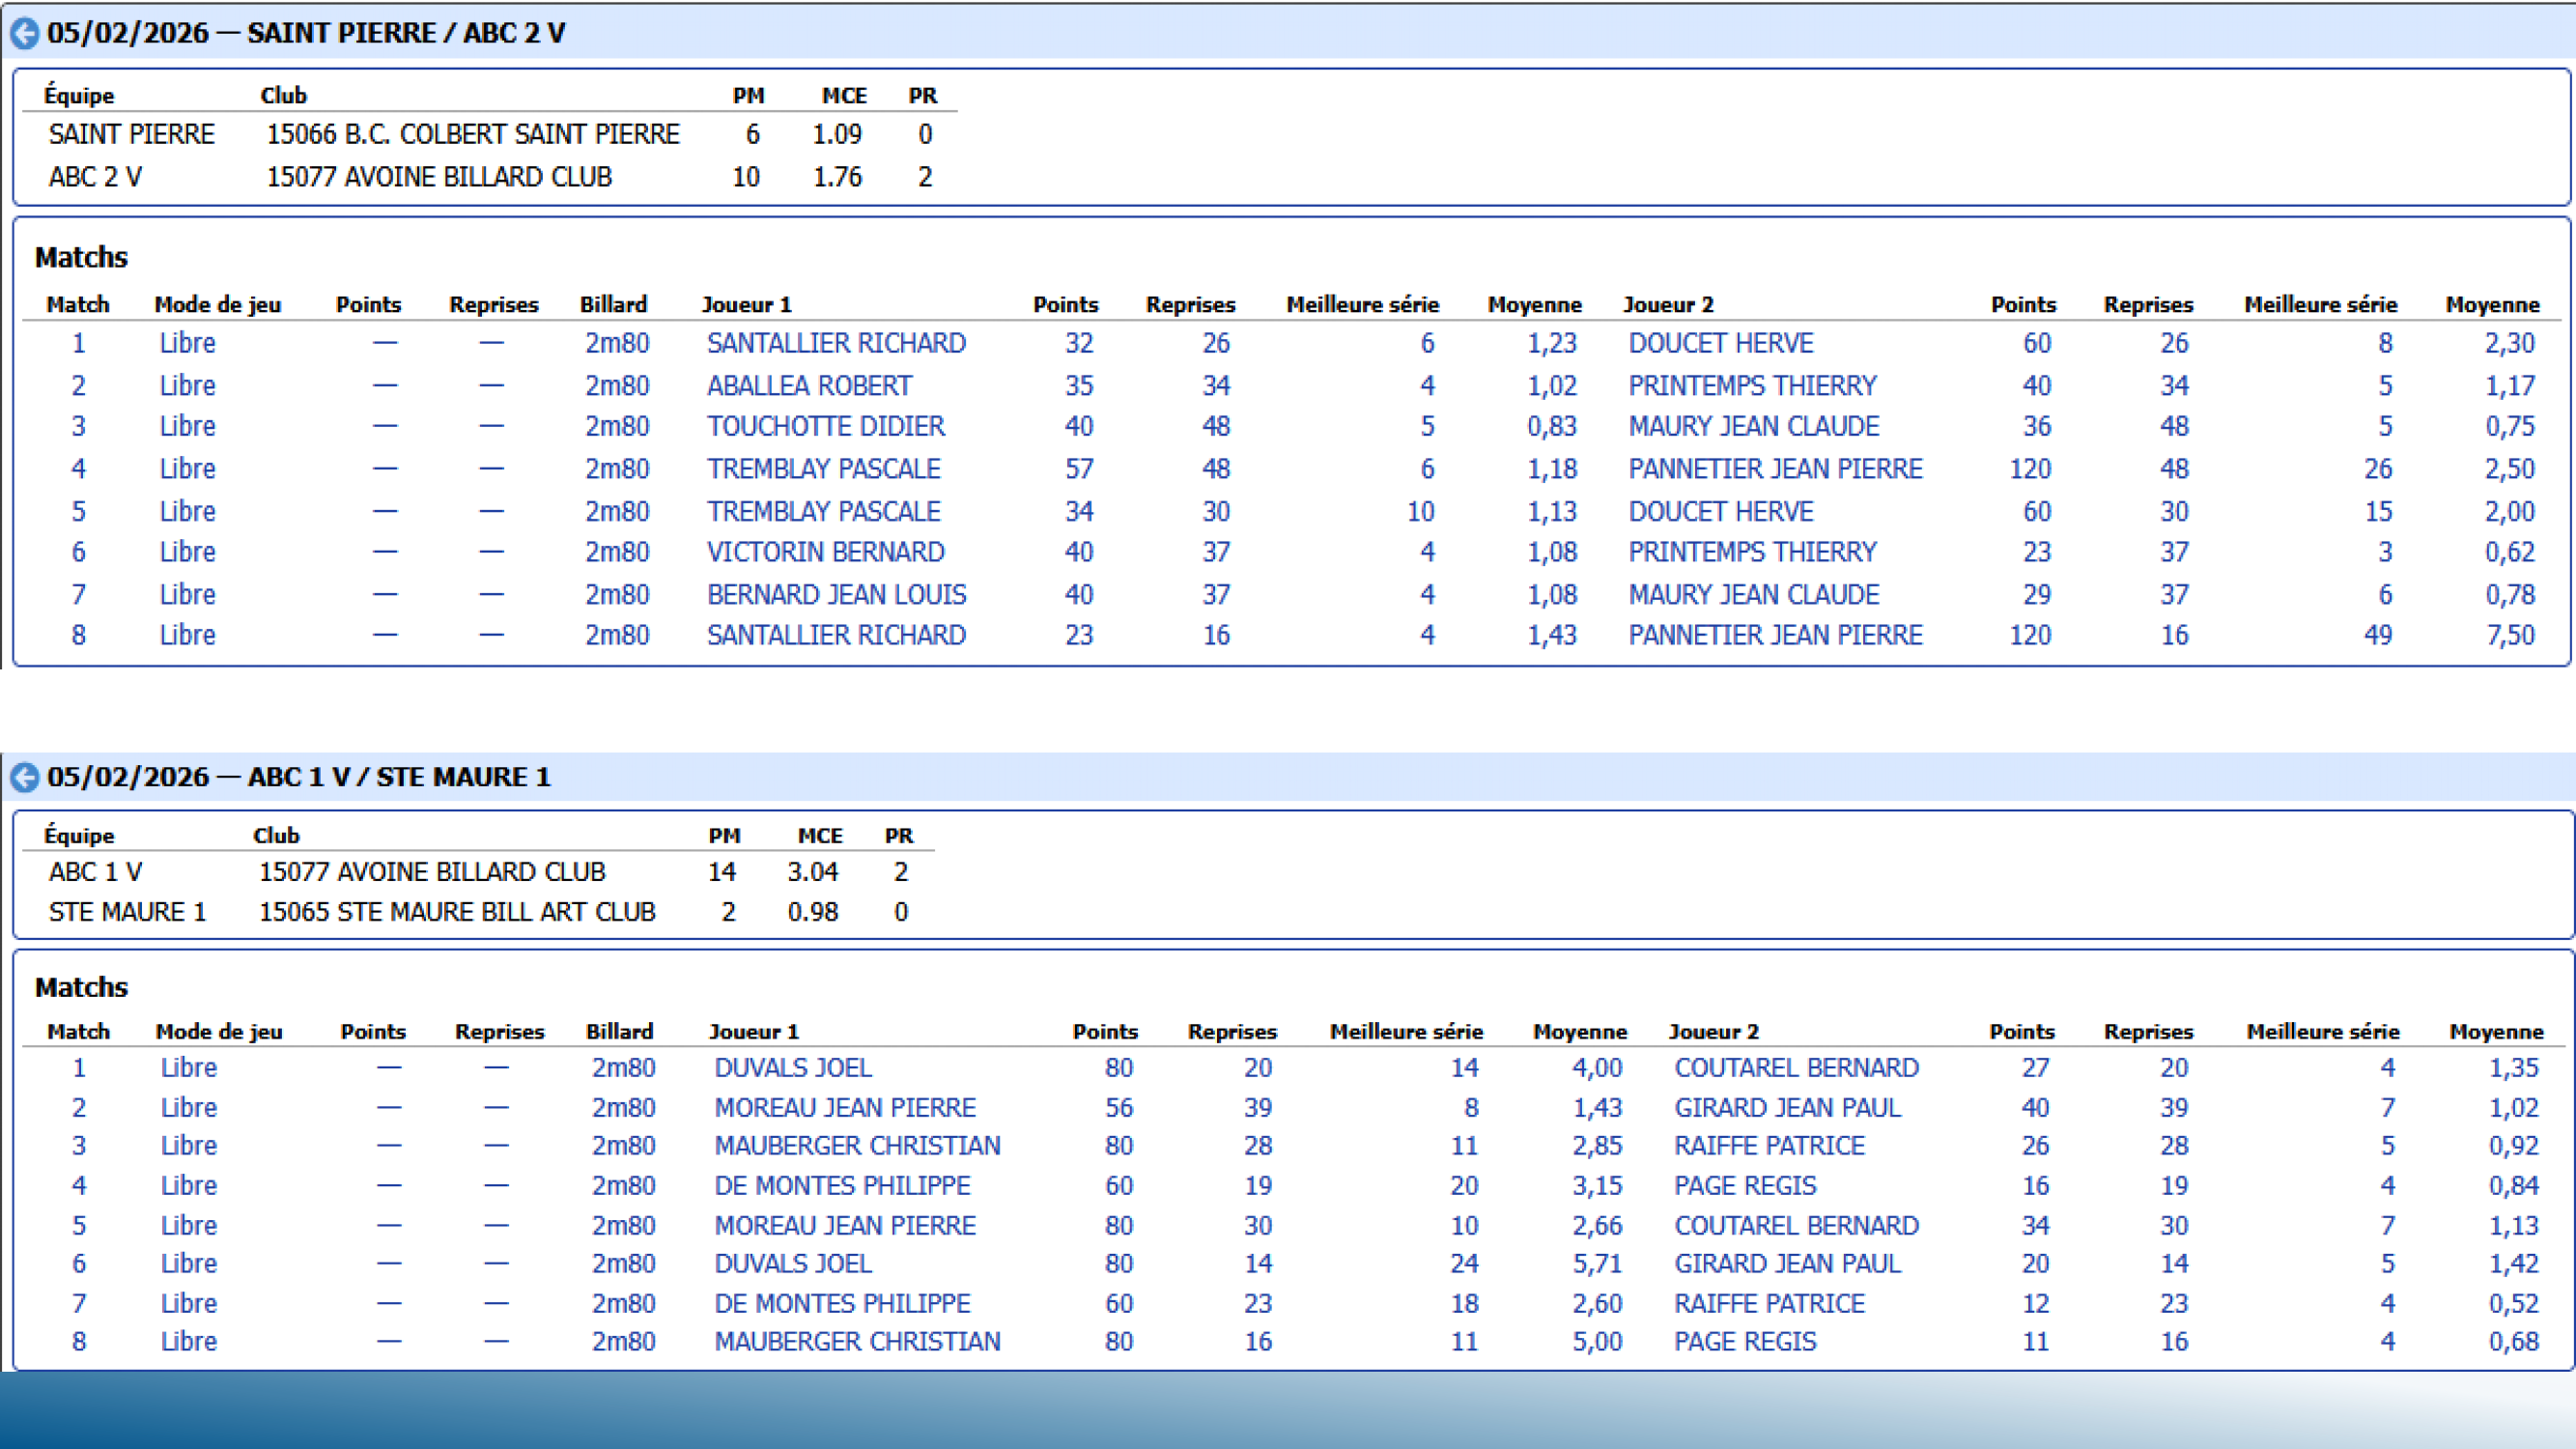2576x1449 pixels.
Task: Select COUTAREL BERNARD in match 5
Action: click(1797, 1225)
